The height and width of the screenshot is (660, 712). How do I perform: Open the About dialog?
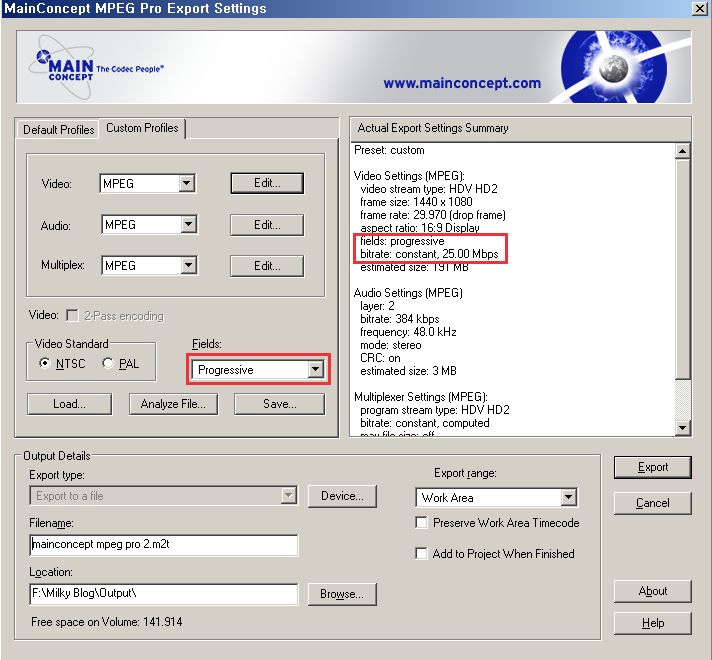click(653, 591)
